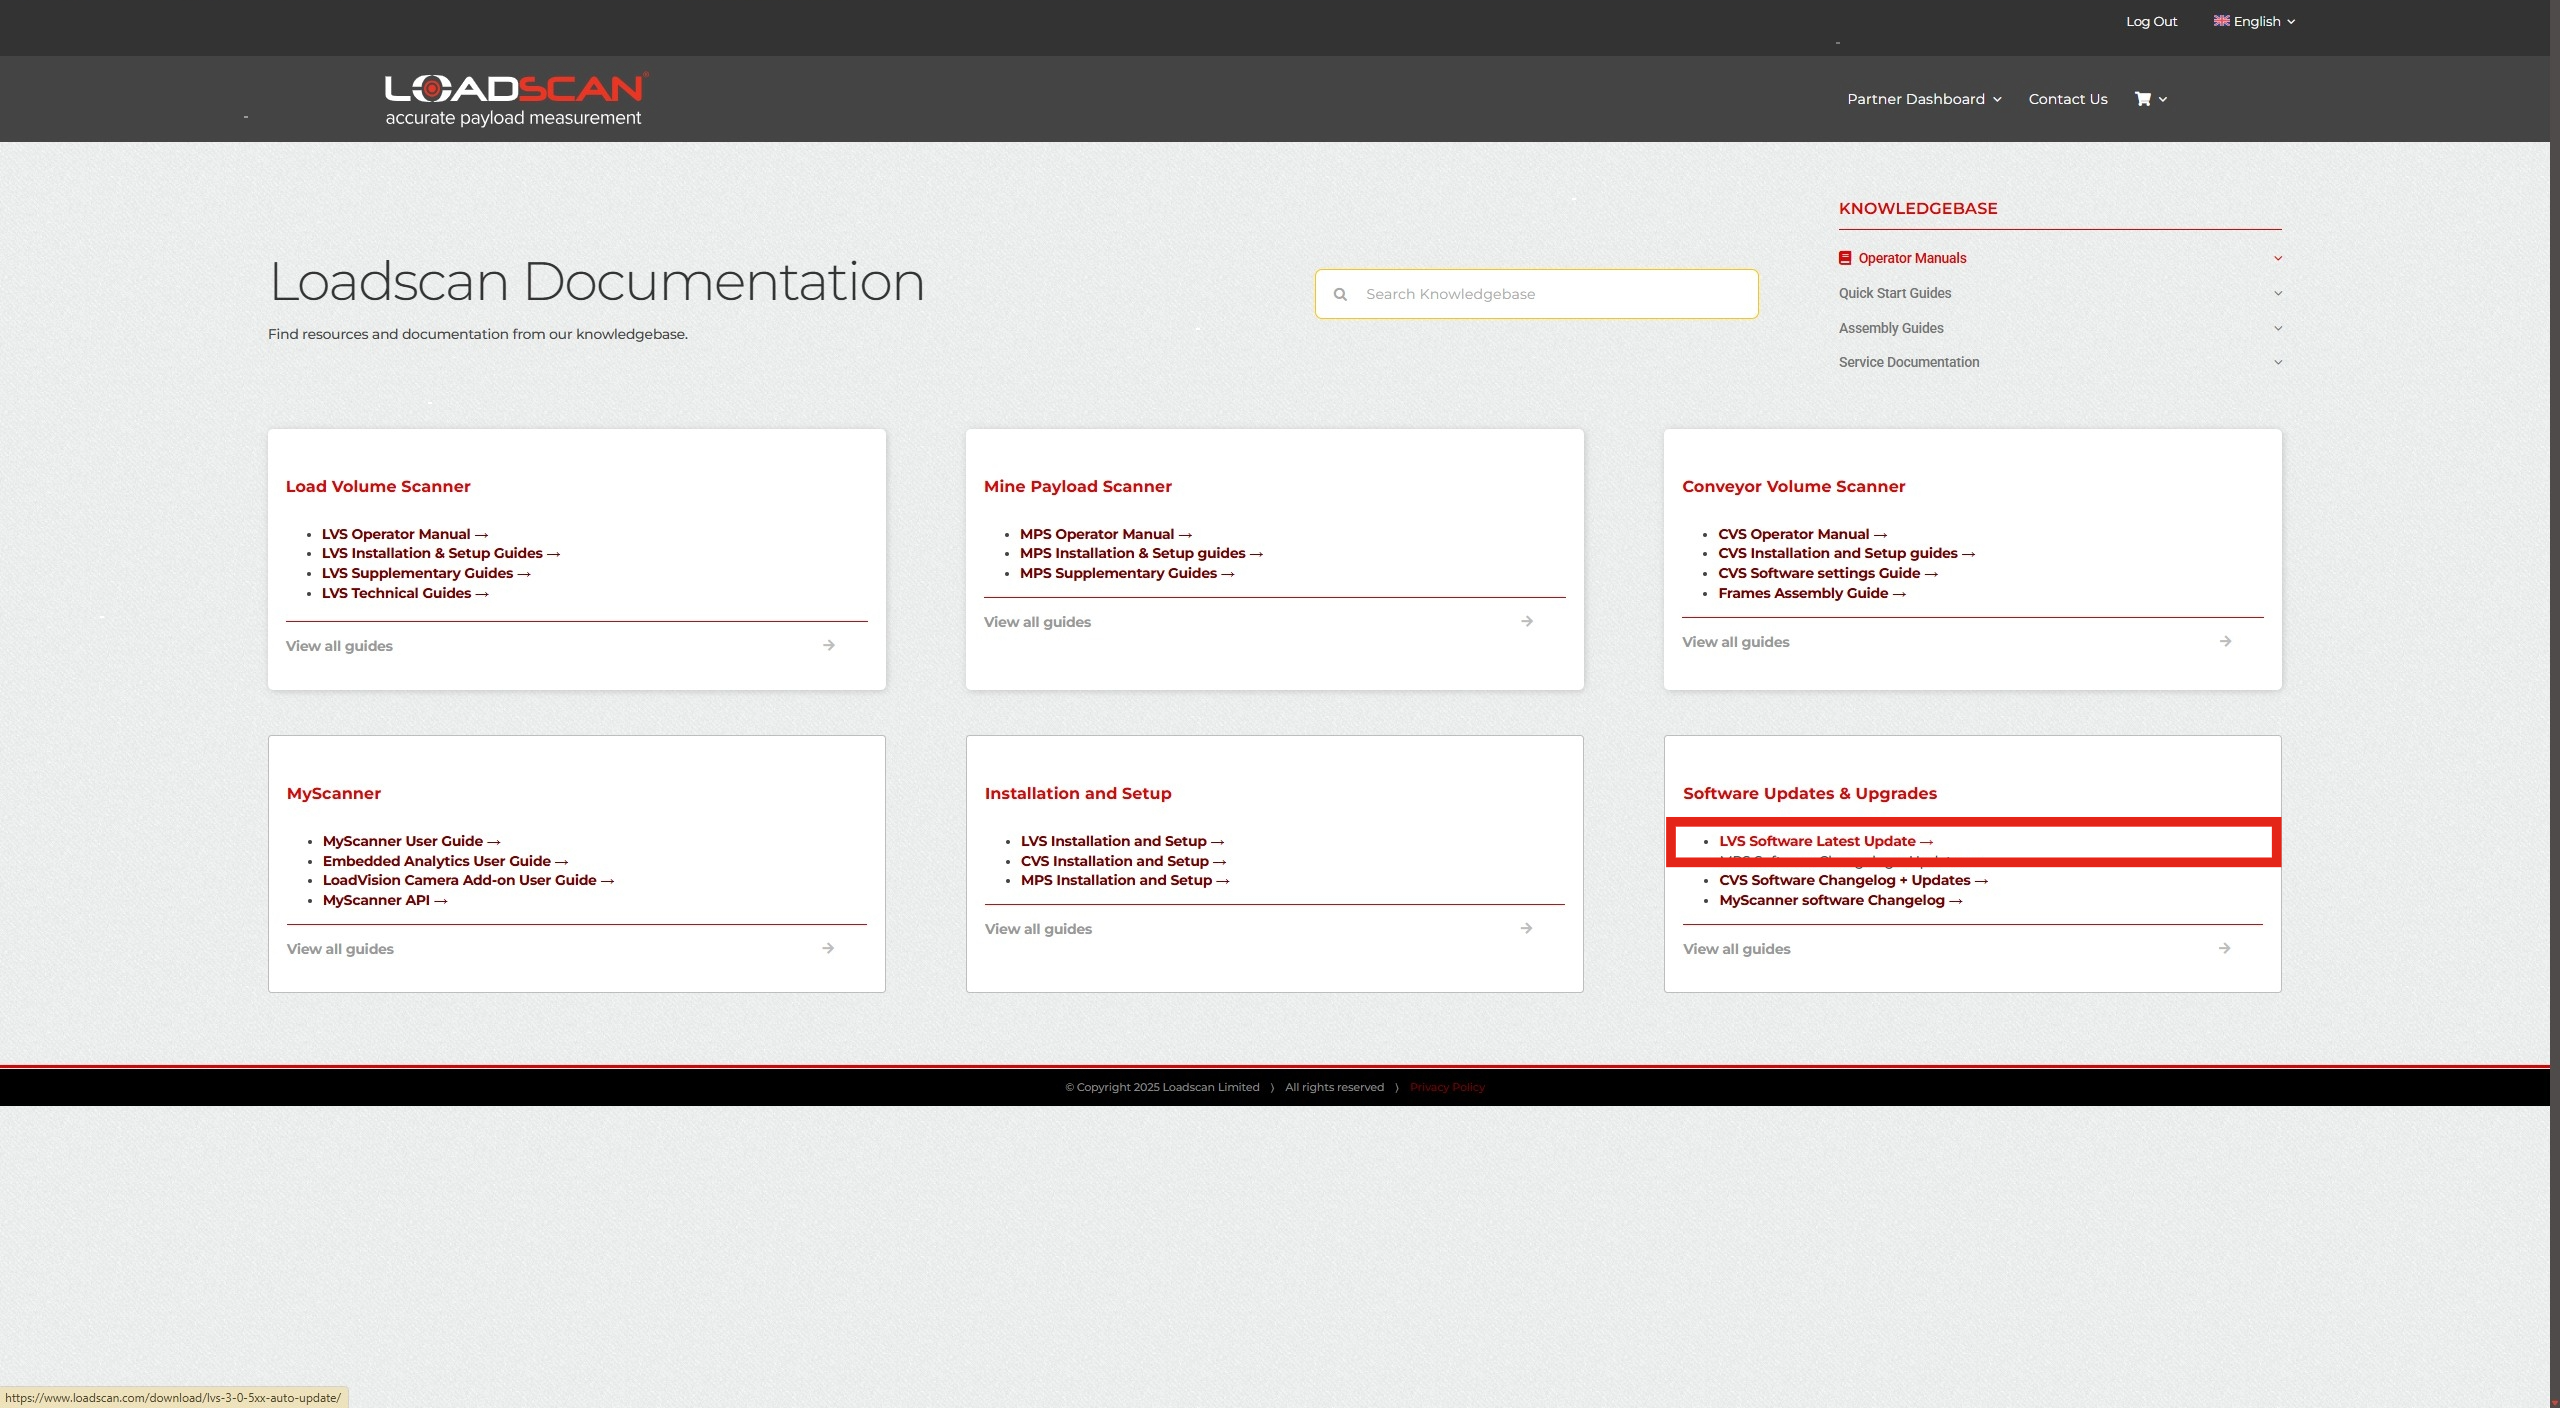Open CVS Software settings Guide link
The width and height of the screenshot is (2560, 1408).
click(x=1828, y=573)
